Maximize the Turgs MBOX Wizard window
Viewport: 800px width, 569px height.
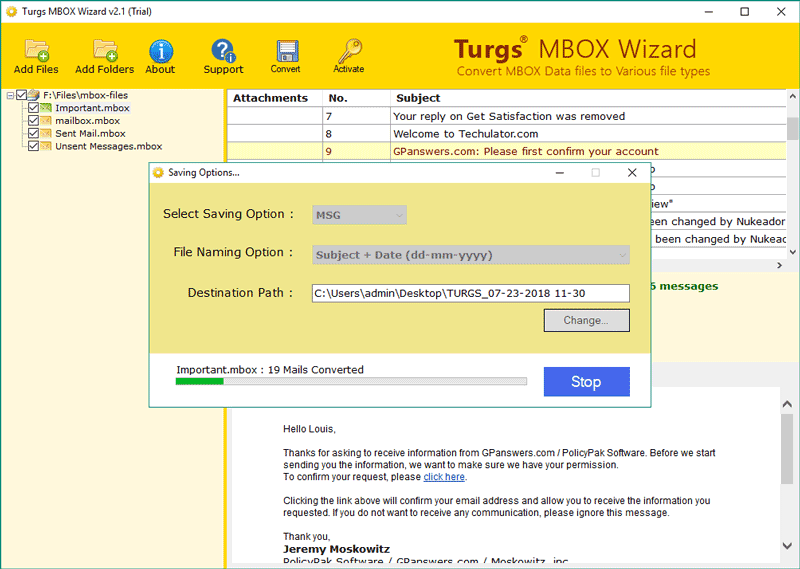(744, 12)
